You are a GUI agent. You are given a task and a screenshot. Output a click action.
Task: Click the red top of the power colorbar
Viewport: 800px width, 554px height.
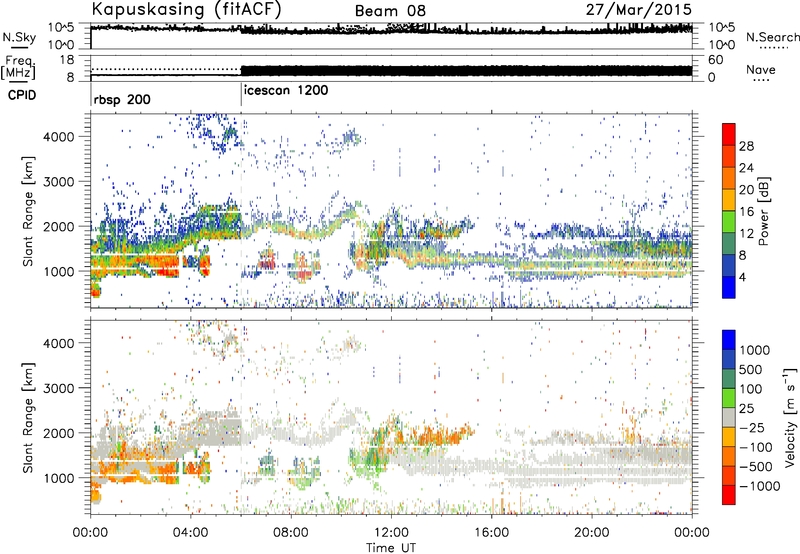point(729,134)
